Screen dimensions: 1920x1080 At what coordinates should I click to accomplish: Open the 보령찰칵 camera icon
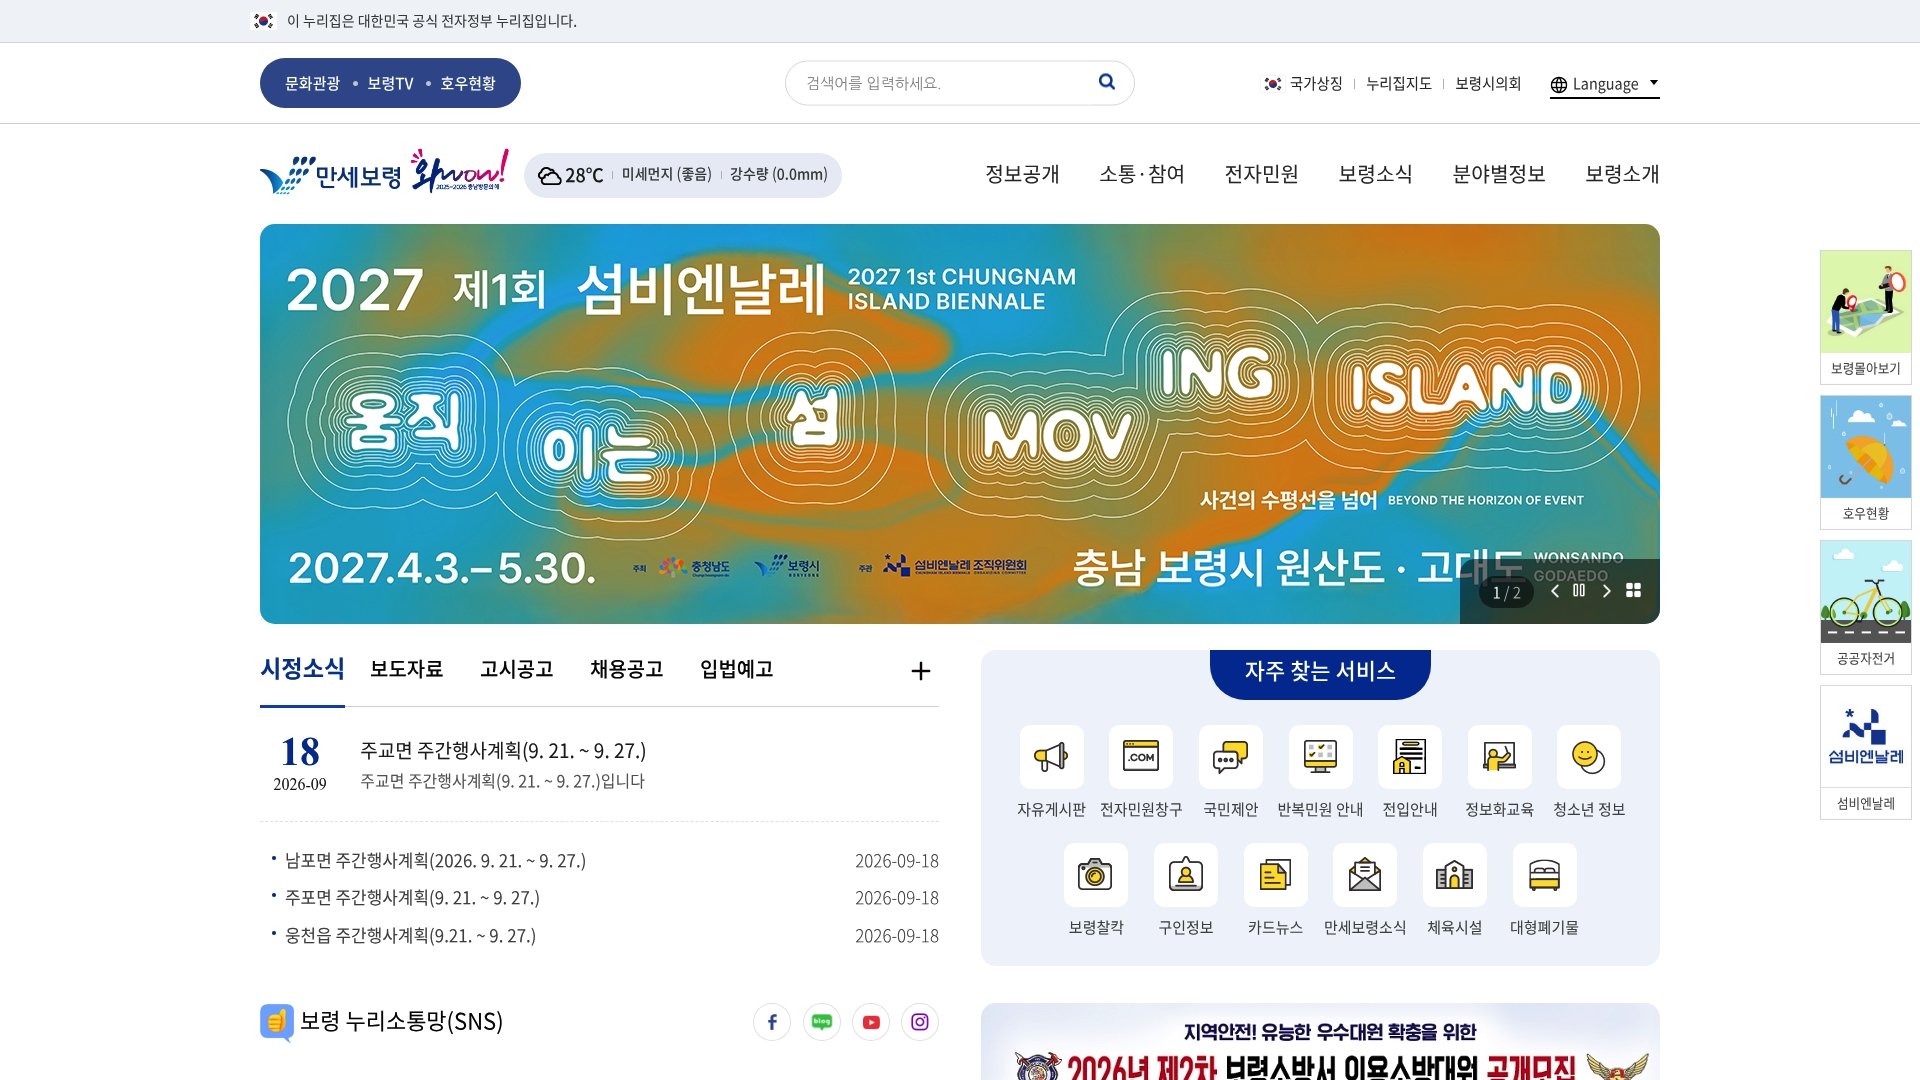tap(1096, 875)
